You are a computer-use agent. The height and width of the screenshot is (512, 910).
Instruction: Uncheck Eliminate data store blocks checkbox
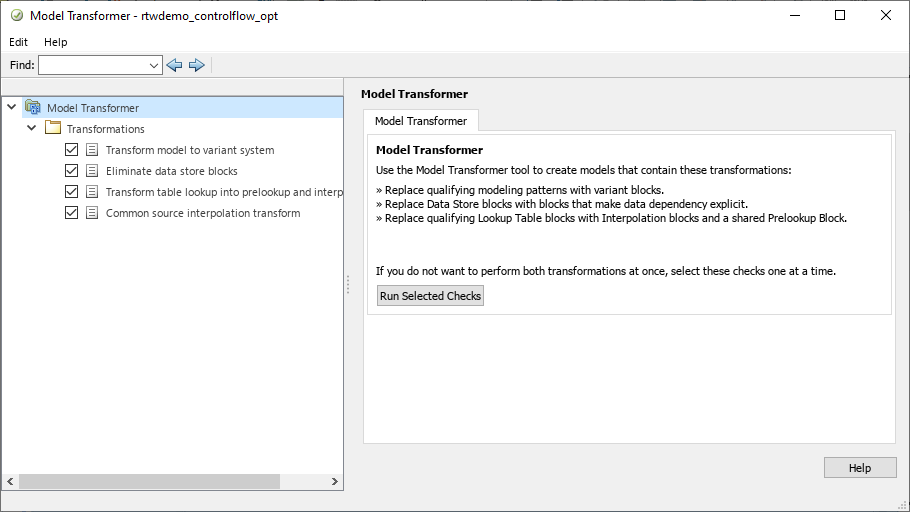click(x=71, y=171)
